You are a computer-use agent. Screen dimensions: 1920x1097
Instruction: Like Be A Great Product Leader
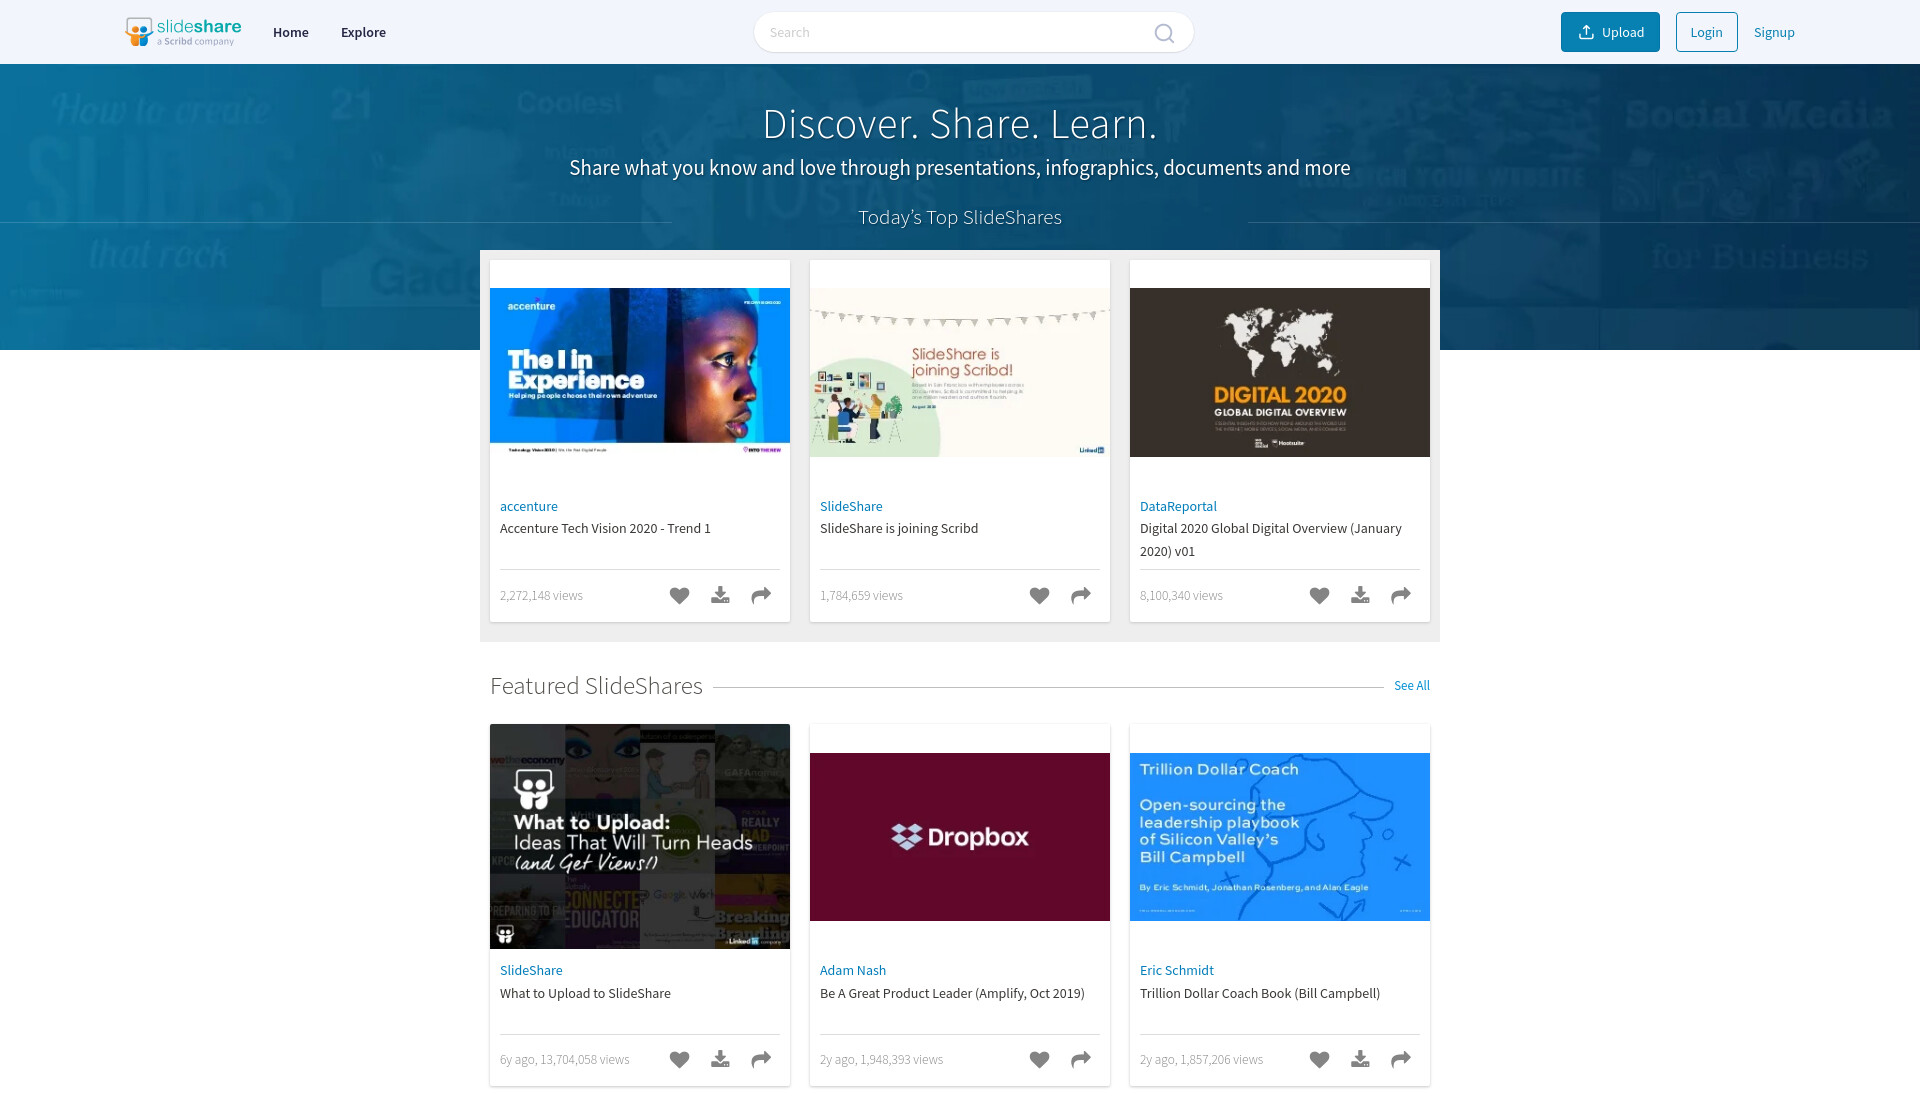1039,1060
